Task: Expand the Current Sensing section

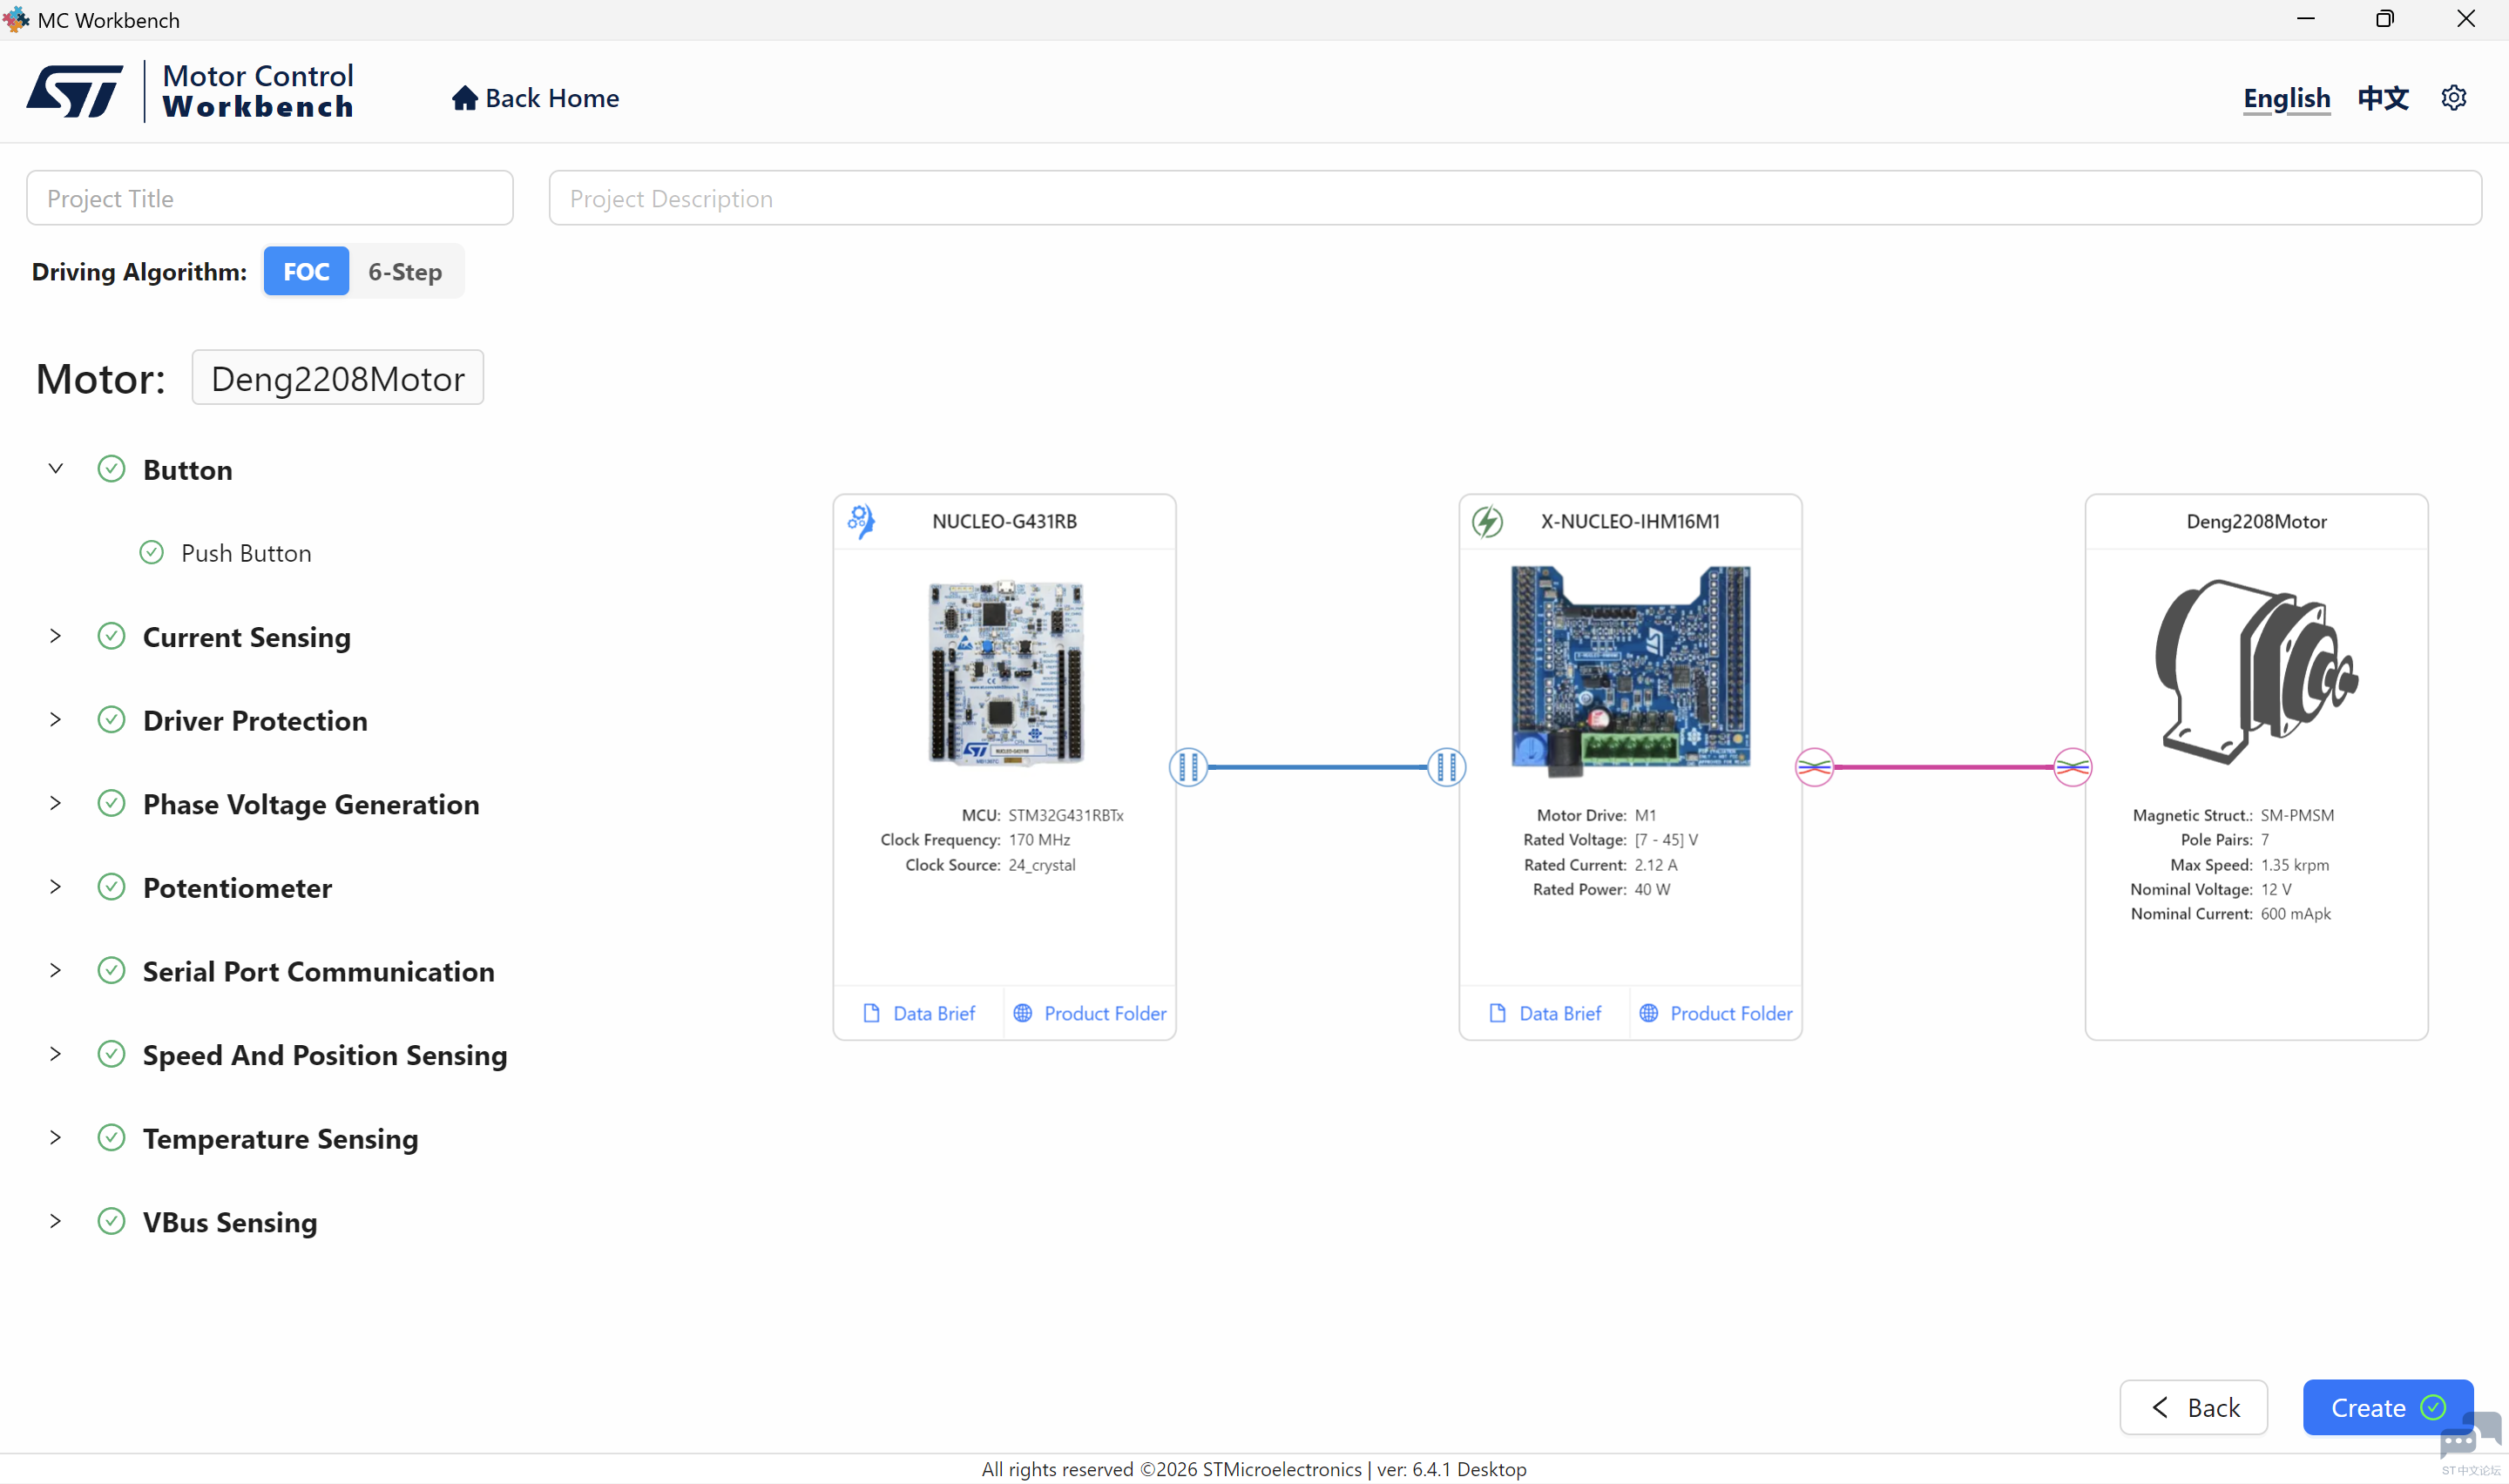Action: tap(56, 636)
